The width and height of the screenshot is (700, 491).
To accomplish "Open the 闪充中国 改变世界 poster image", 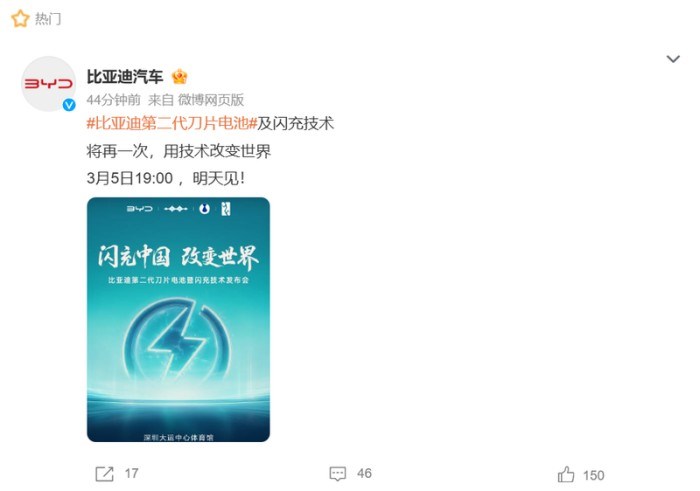I will coord(178,320).
